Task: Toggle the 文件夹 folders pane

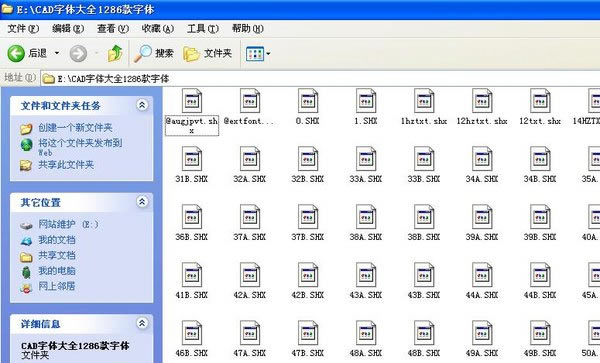Action: (x=207, y=53)
